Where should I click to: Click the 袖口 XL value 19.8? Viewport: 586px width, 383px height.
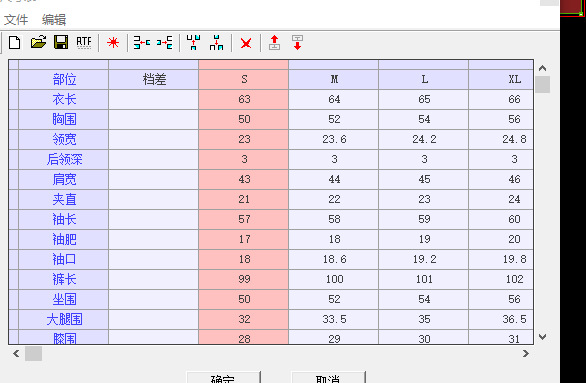[501, 259]
